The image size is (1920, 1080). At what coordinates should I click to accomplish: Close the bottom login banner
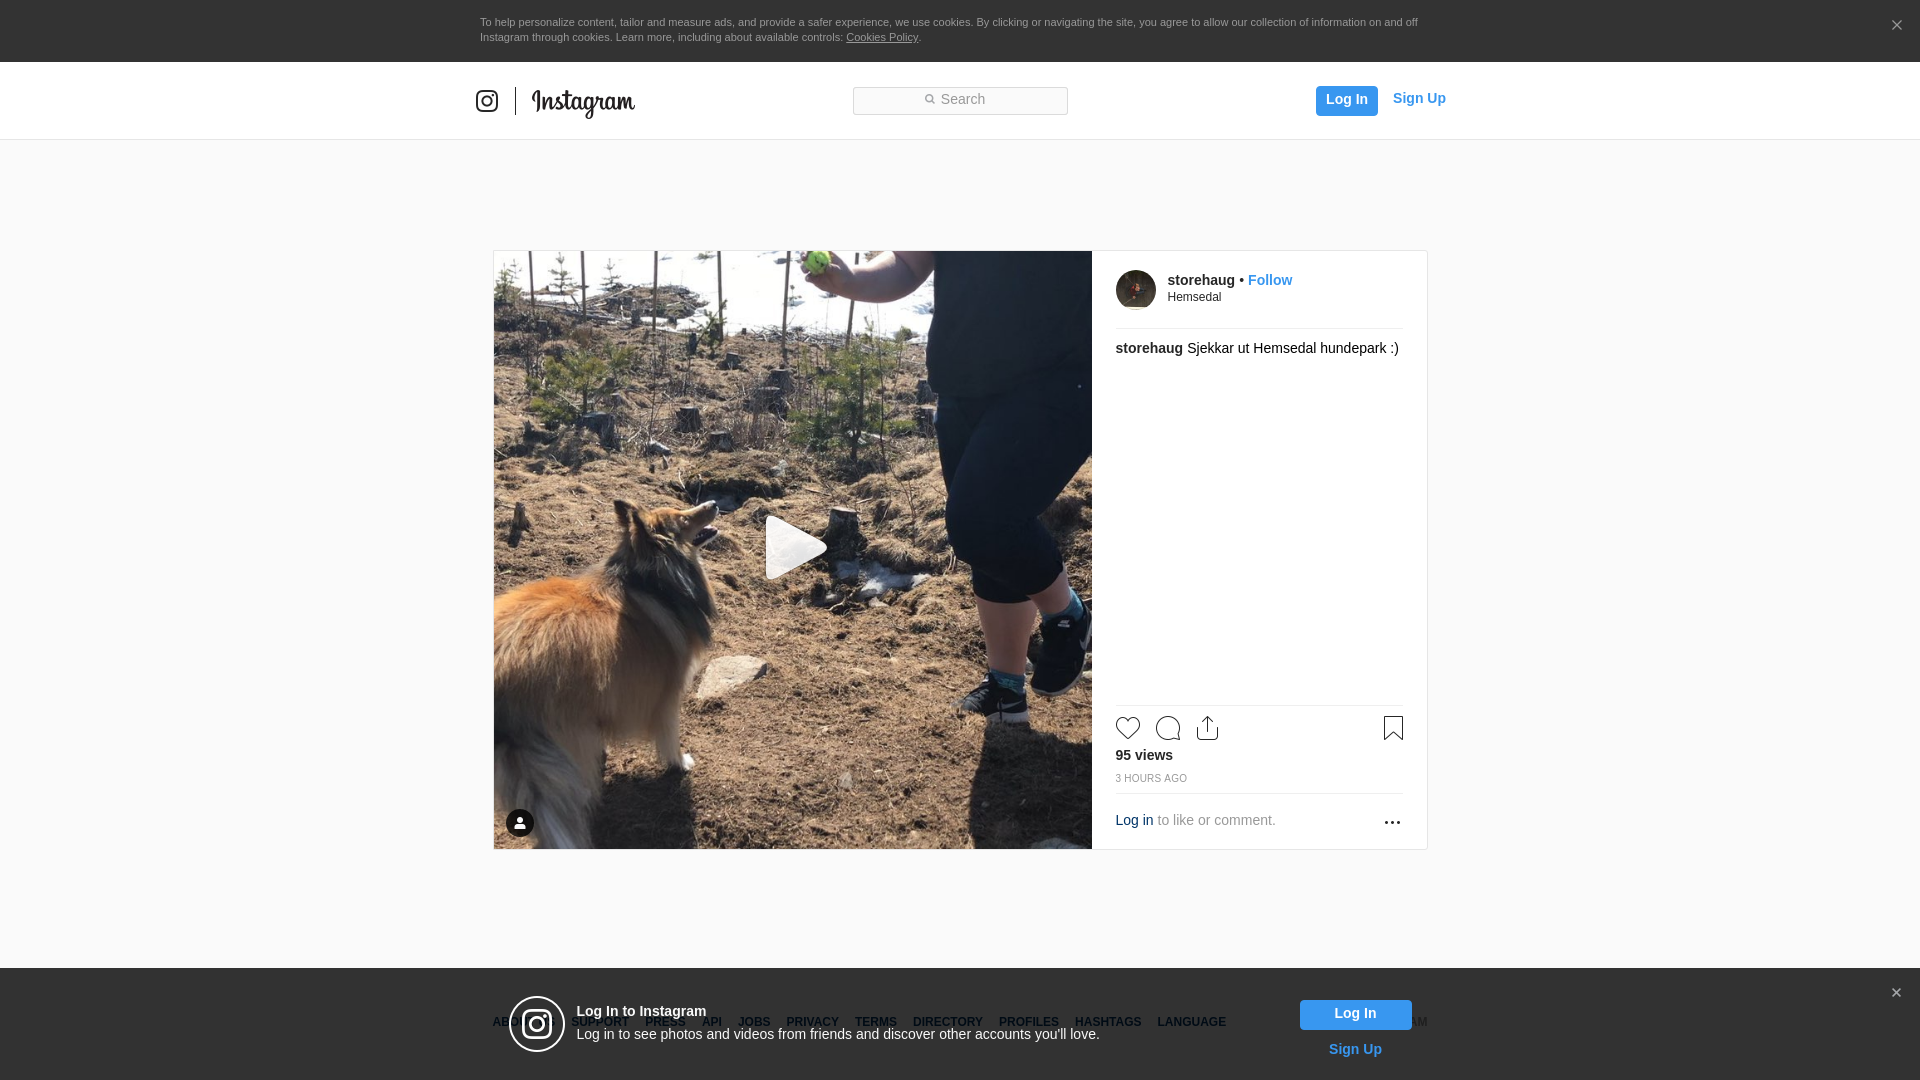(x=1896, y=993)
